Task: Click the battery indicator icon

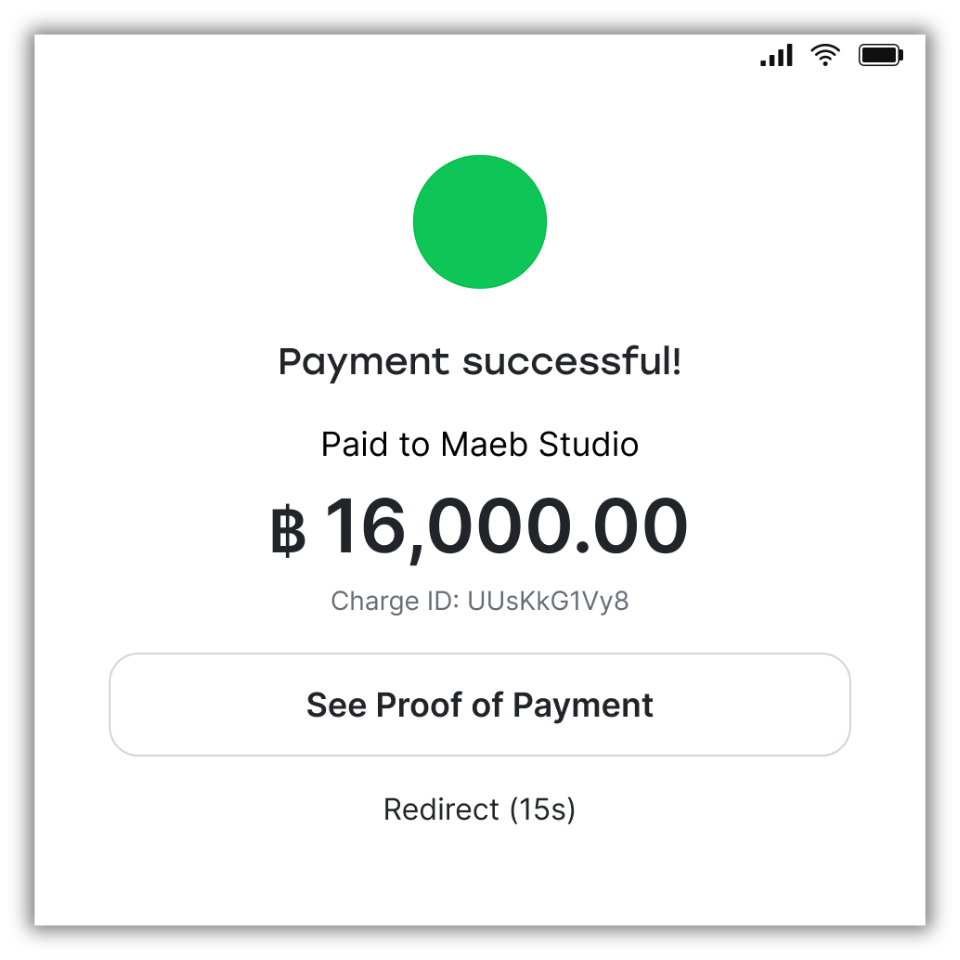Action: pyautogui.click(x=880, y=55)
